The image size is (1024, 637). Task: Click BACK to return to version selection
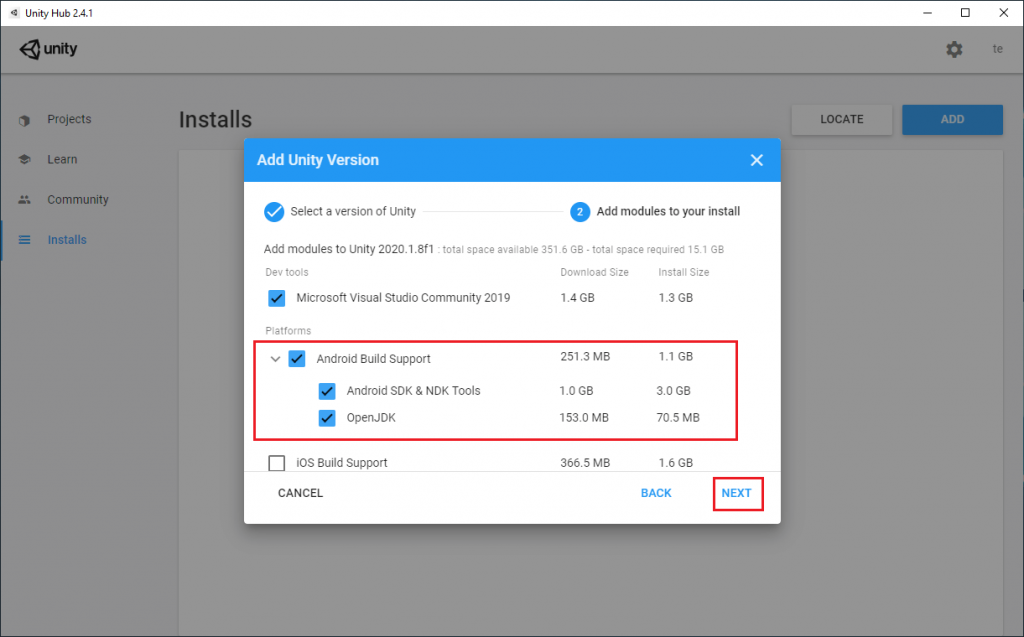[656, 493]
